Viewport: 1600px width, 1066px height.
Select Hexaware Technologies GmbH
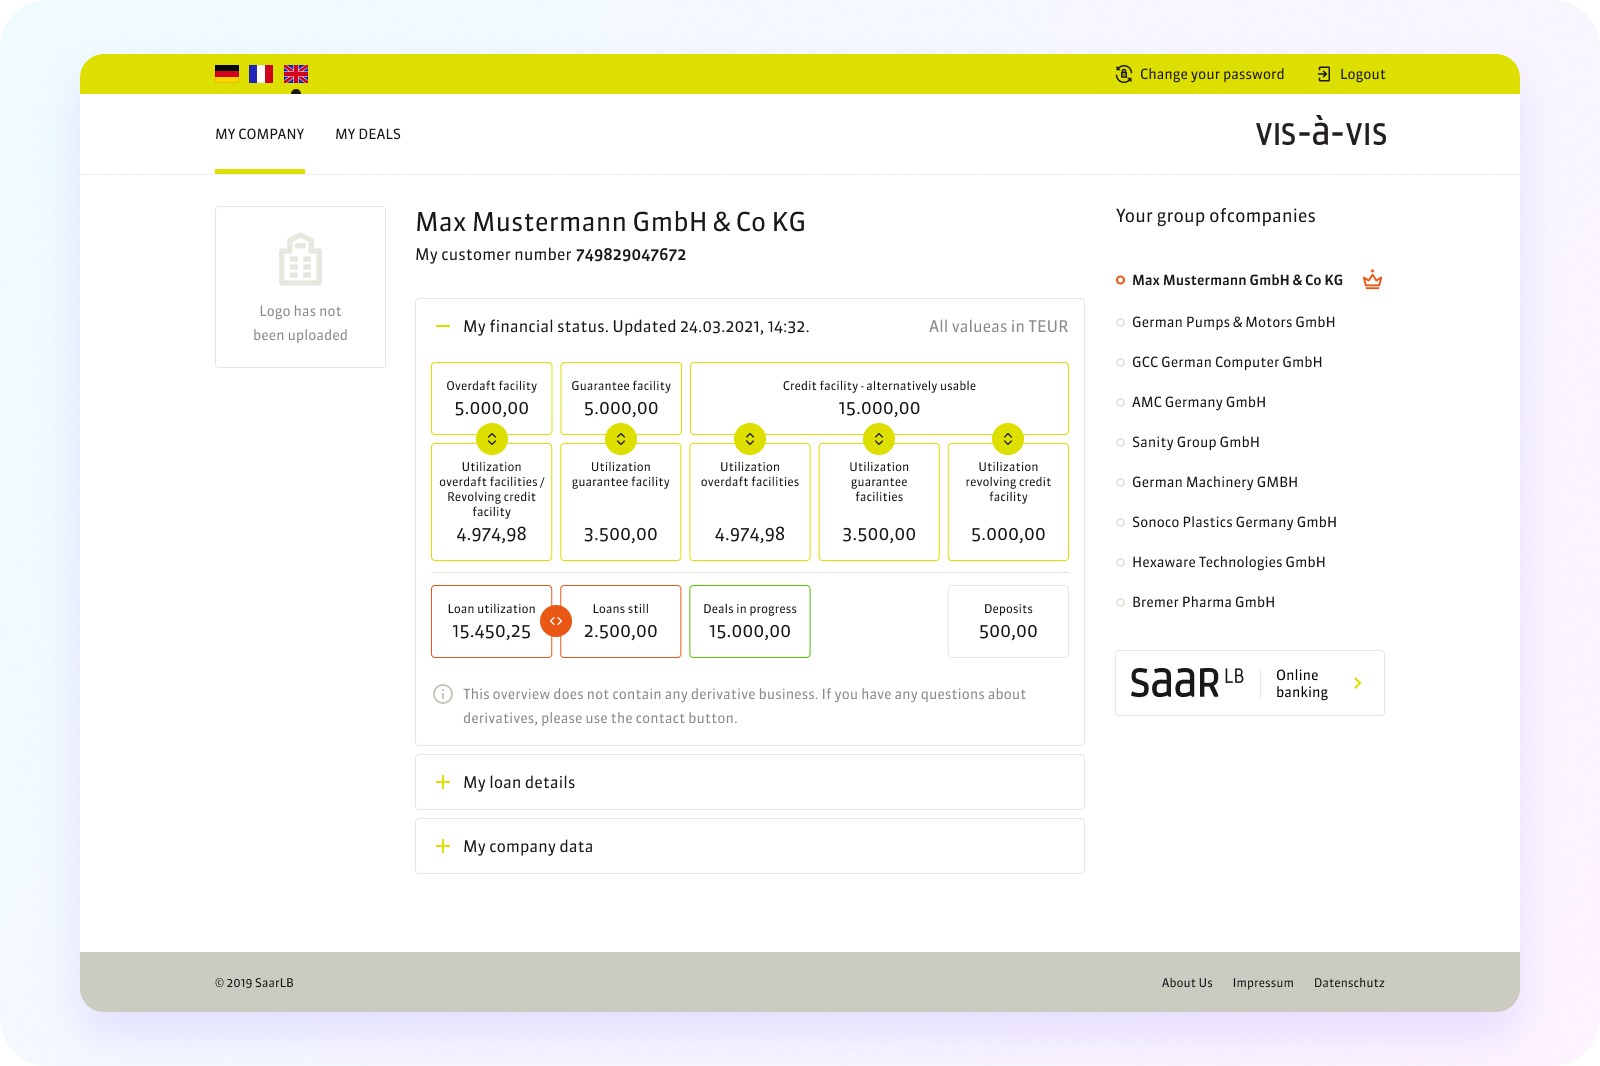coord(1229,562)
